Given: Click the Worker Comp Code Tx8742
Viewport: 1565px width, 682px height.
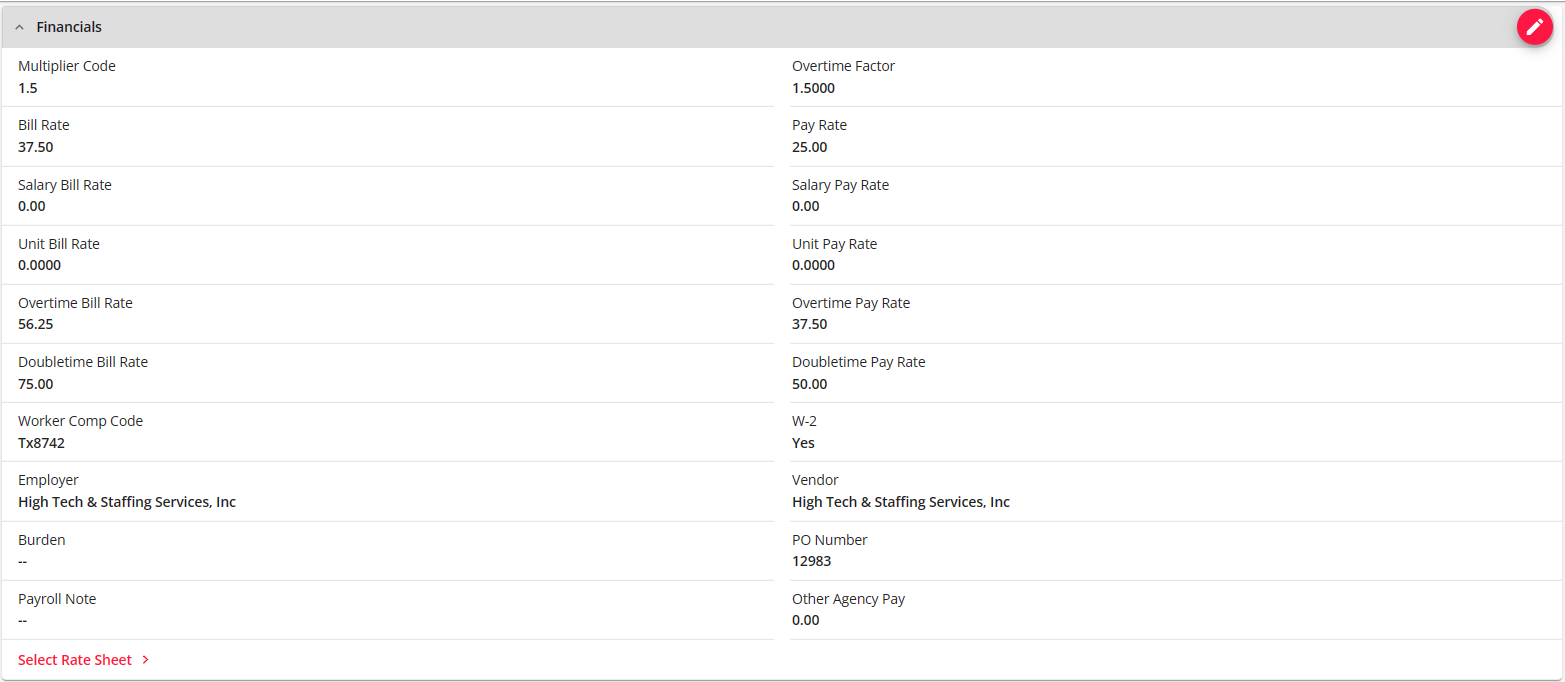Looking at the screenshot, I should click(41, 443).
